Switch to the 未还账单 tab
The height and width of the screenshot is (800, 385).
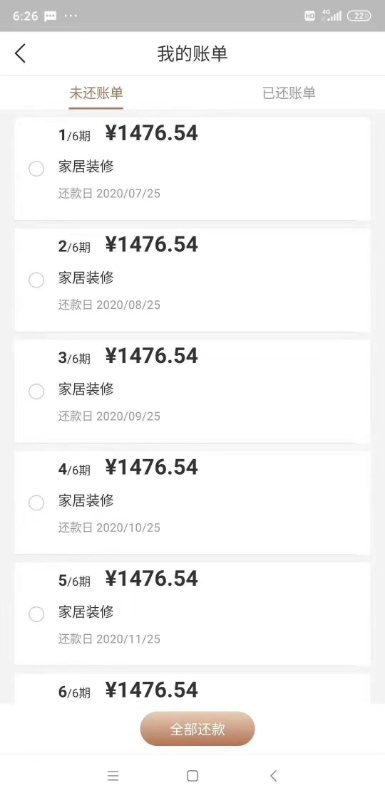[96, 93]
